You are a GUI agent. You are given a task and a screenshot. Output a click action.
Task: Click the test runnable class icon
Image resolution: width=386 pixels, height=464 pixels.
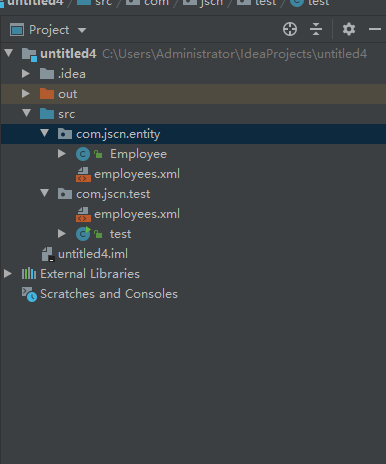pos(83,234)
